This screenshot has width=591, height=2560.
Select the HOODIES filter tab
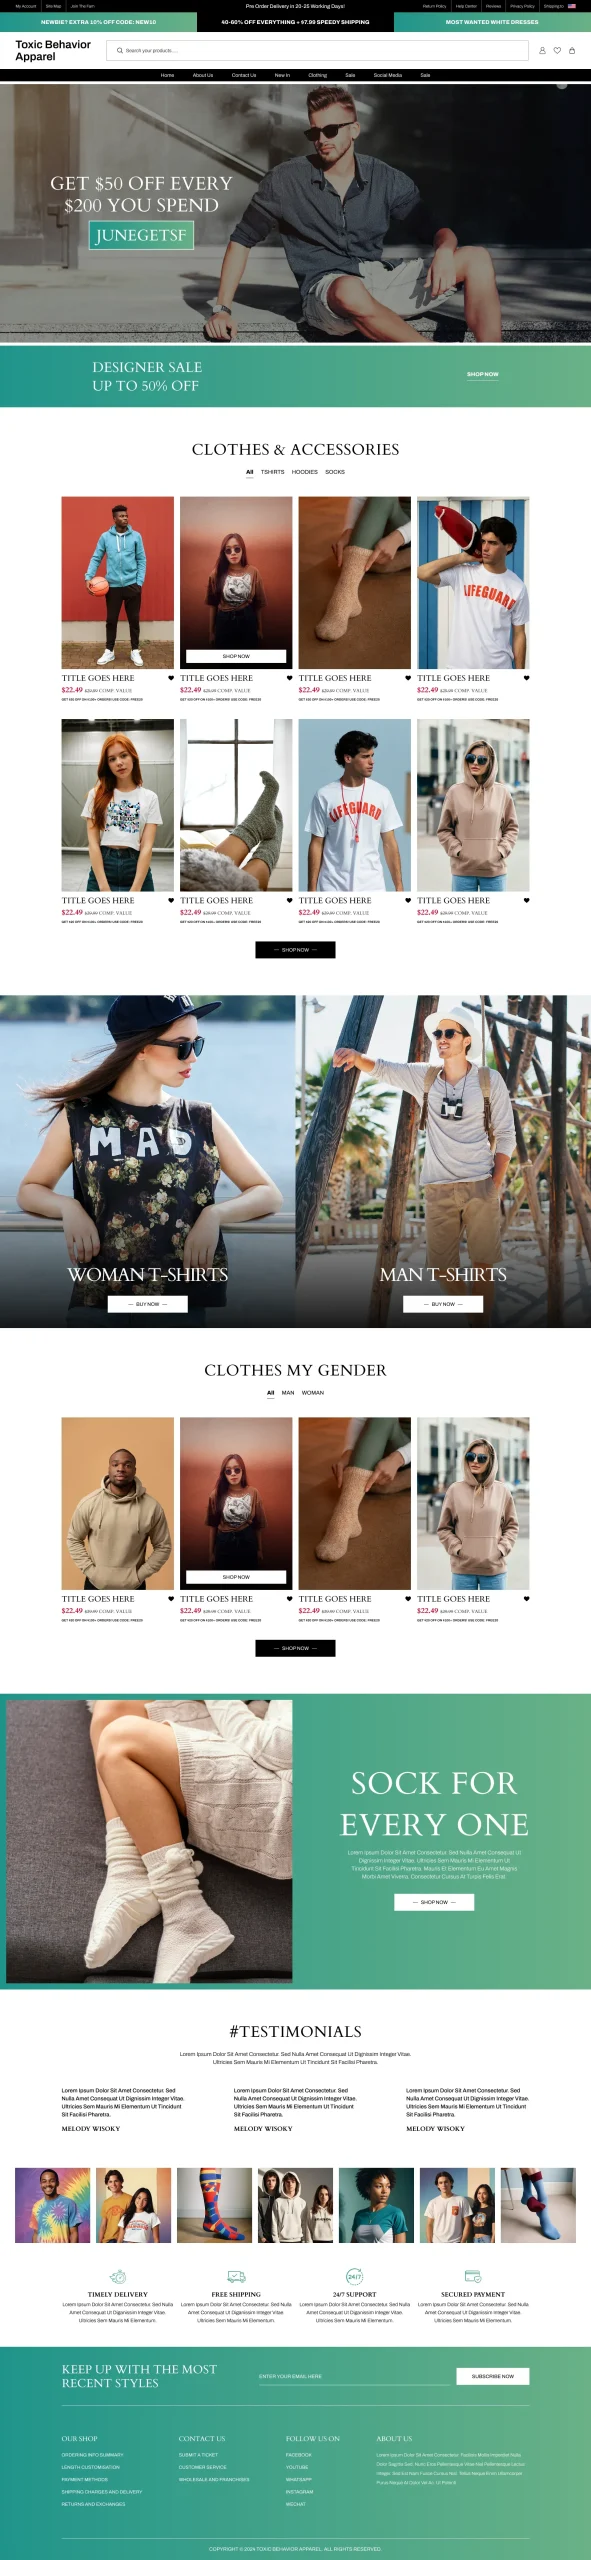click(305, 472)
